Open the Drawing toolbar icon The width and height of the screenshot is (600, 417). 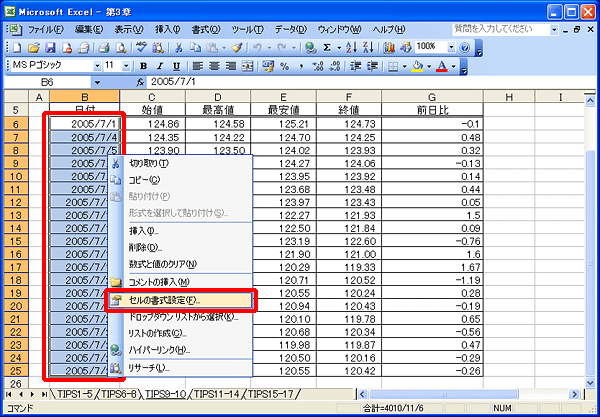[x=405, y=47]
